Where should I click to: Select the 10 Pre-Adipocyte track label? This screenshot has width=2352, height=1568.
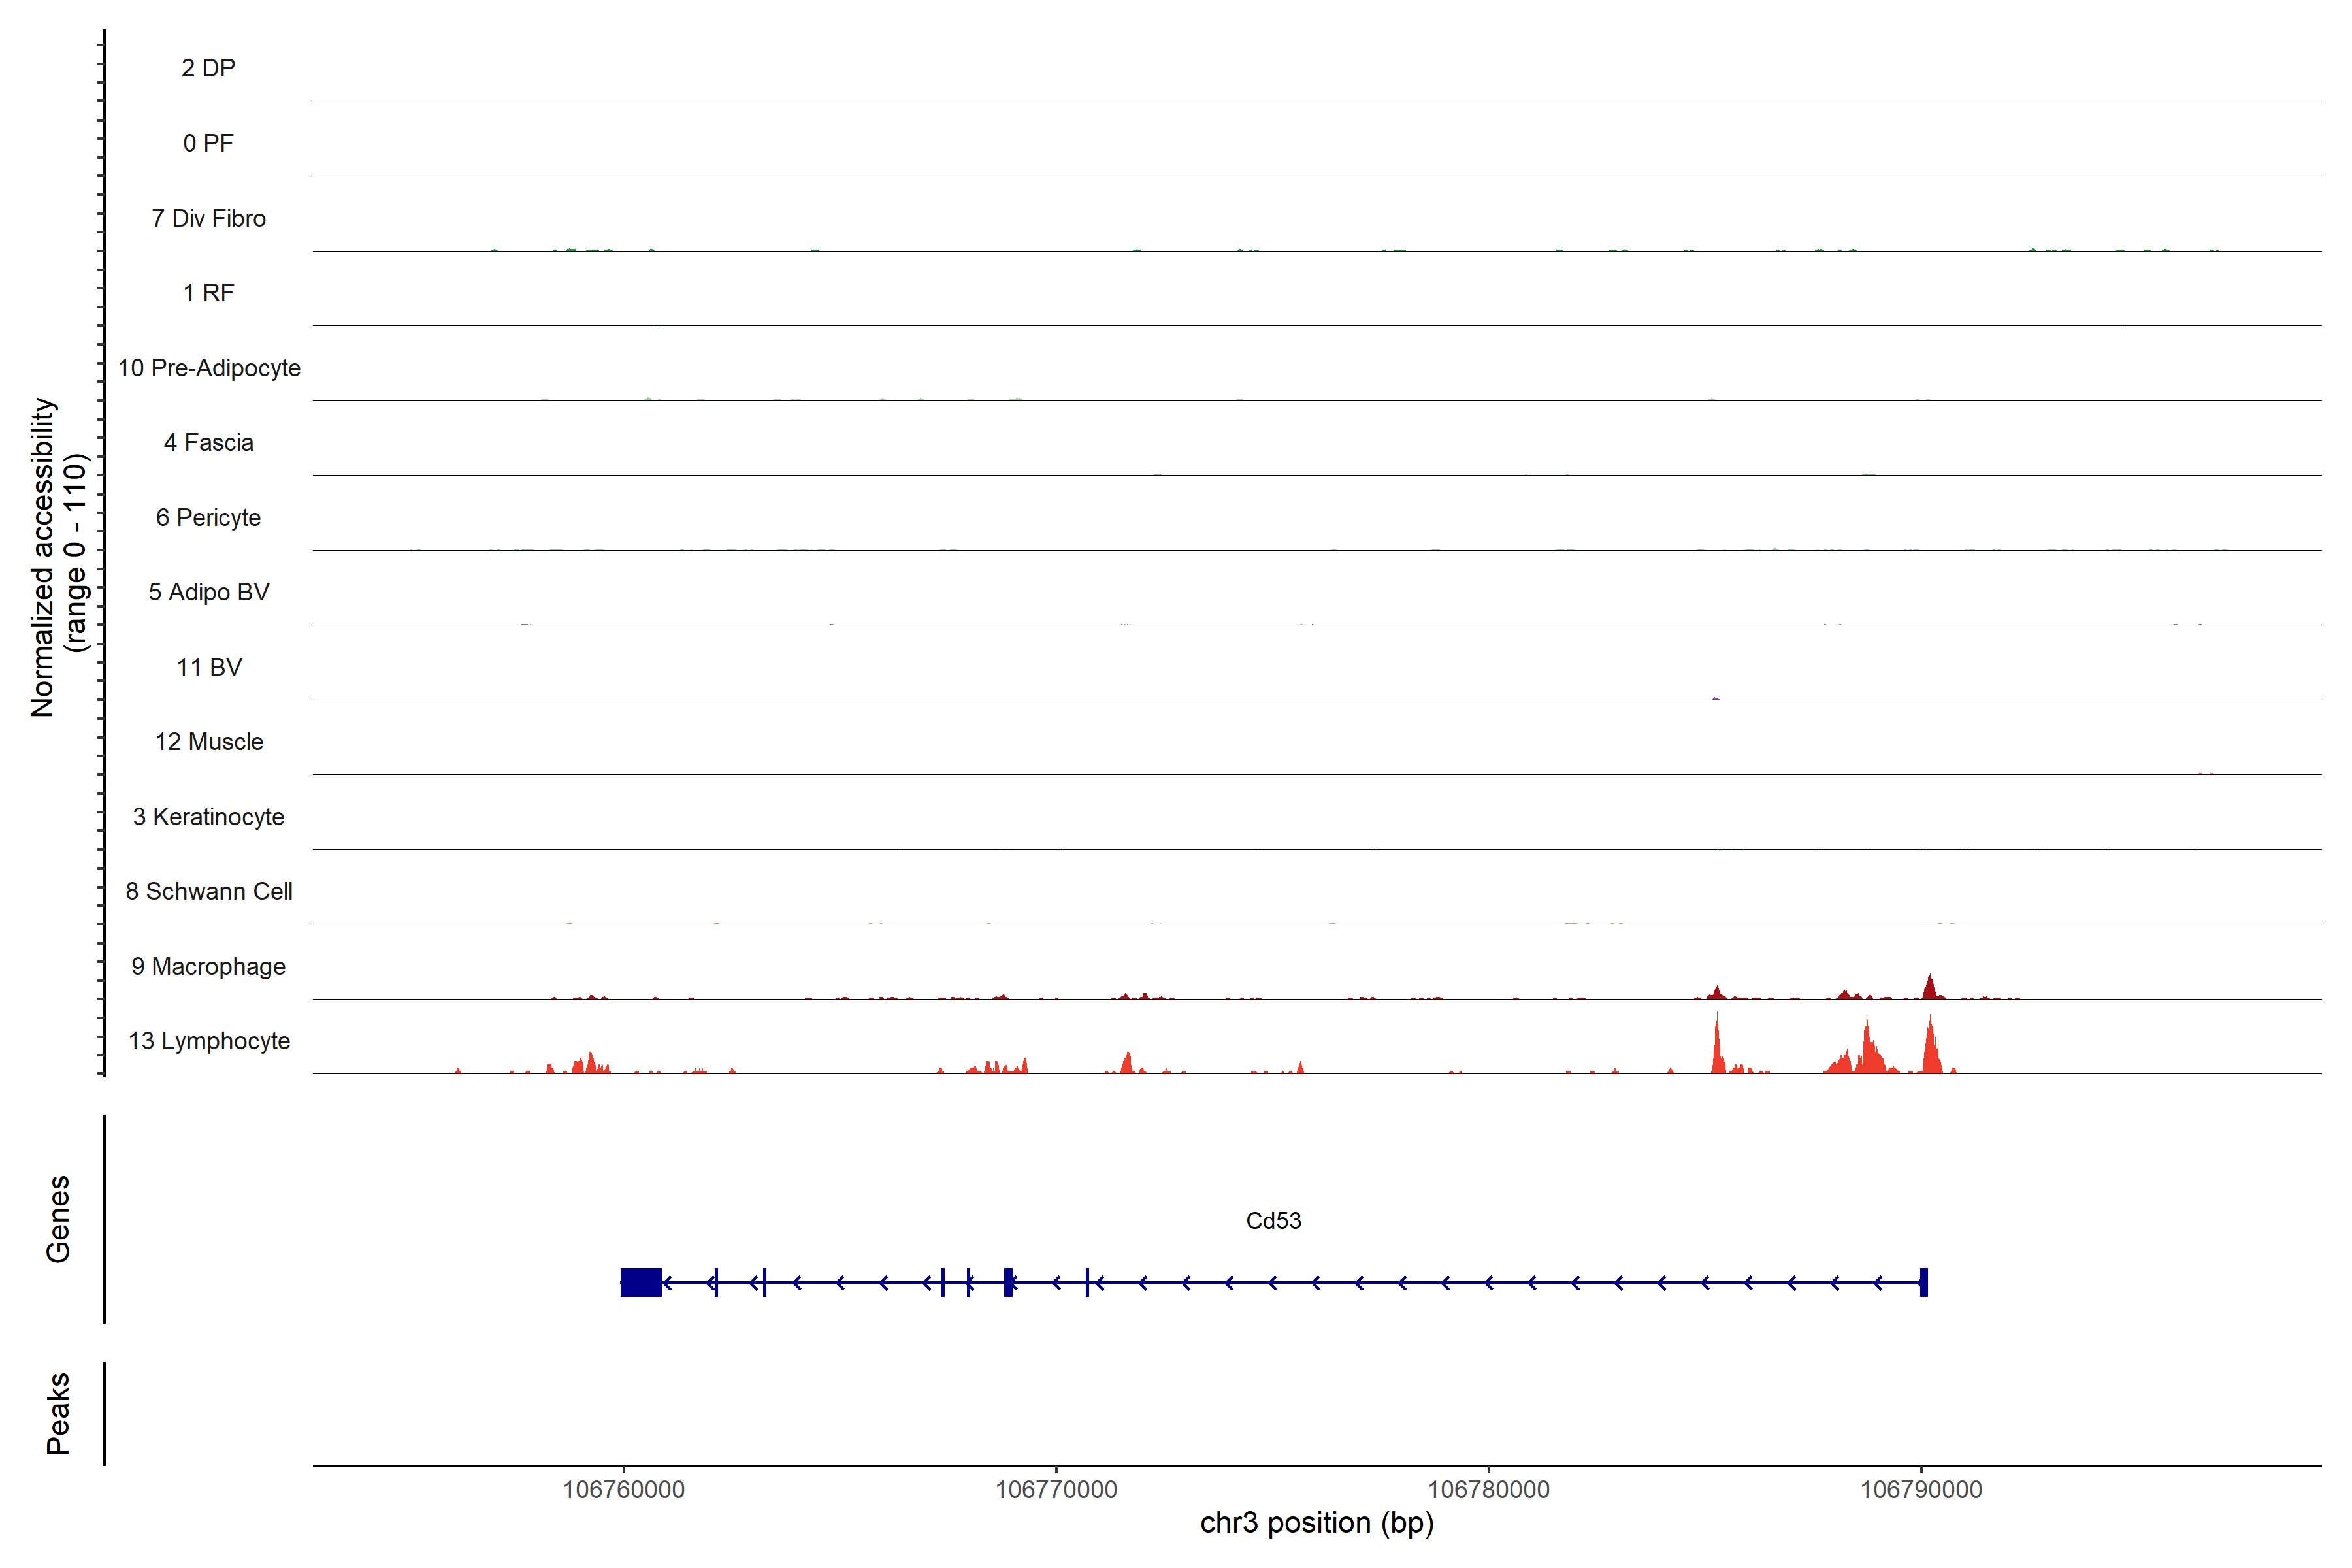pos(209,368)
